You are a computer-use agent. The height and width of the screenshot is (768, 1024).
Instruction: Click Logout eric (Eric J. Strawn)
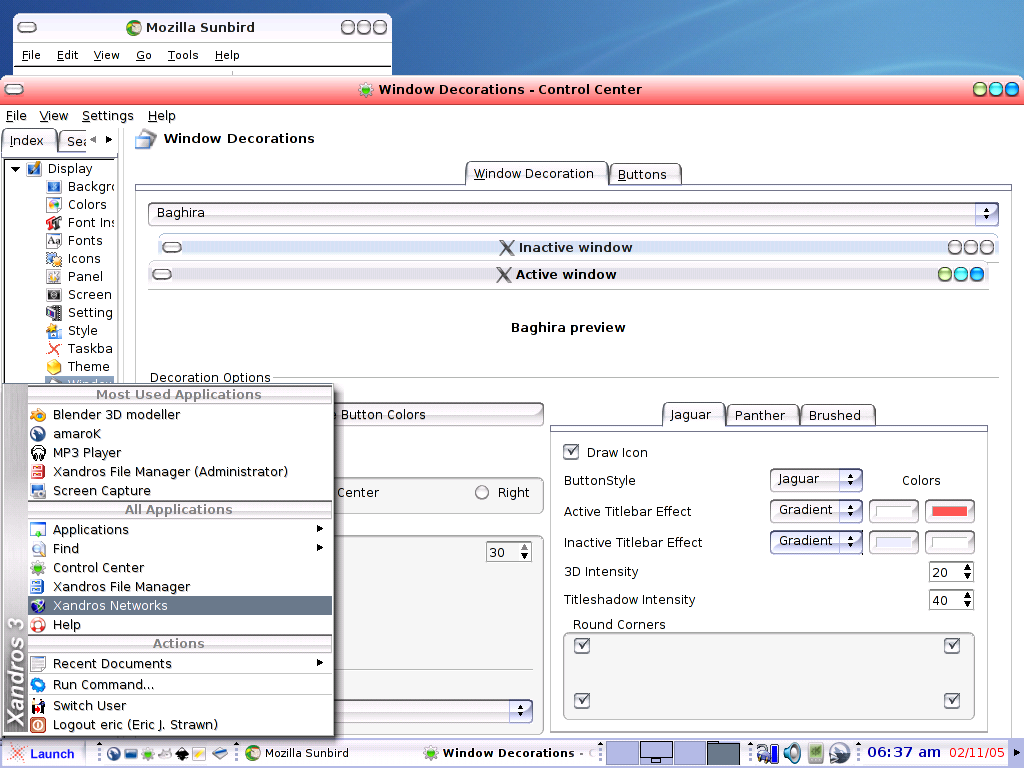180,724
